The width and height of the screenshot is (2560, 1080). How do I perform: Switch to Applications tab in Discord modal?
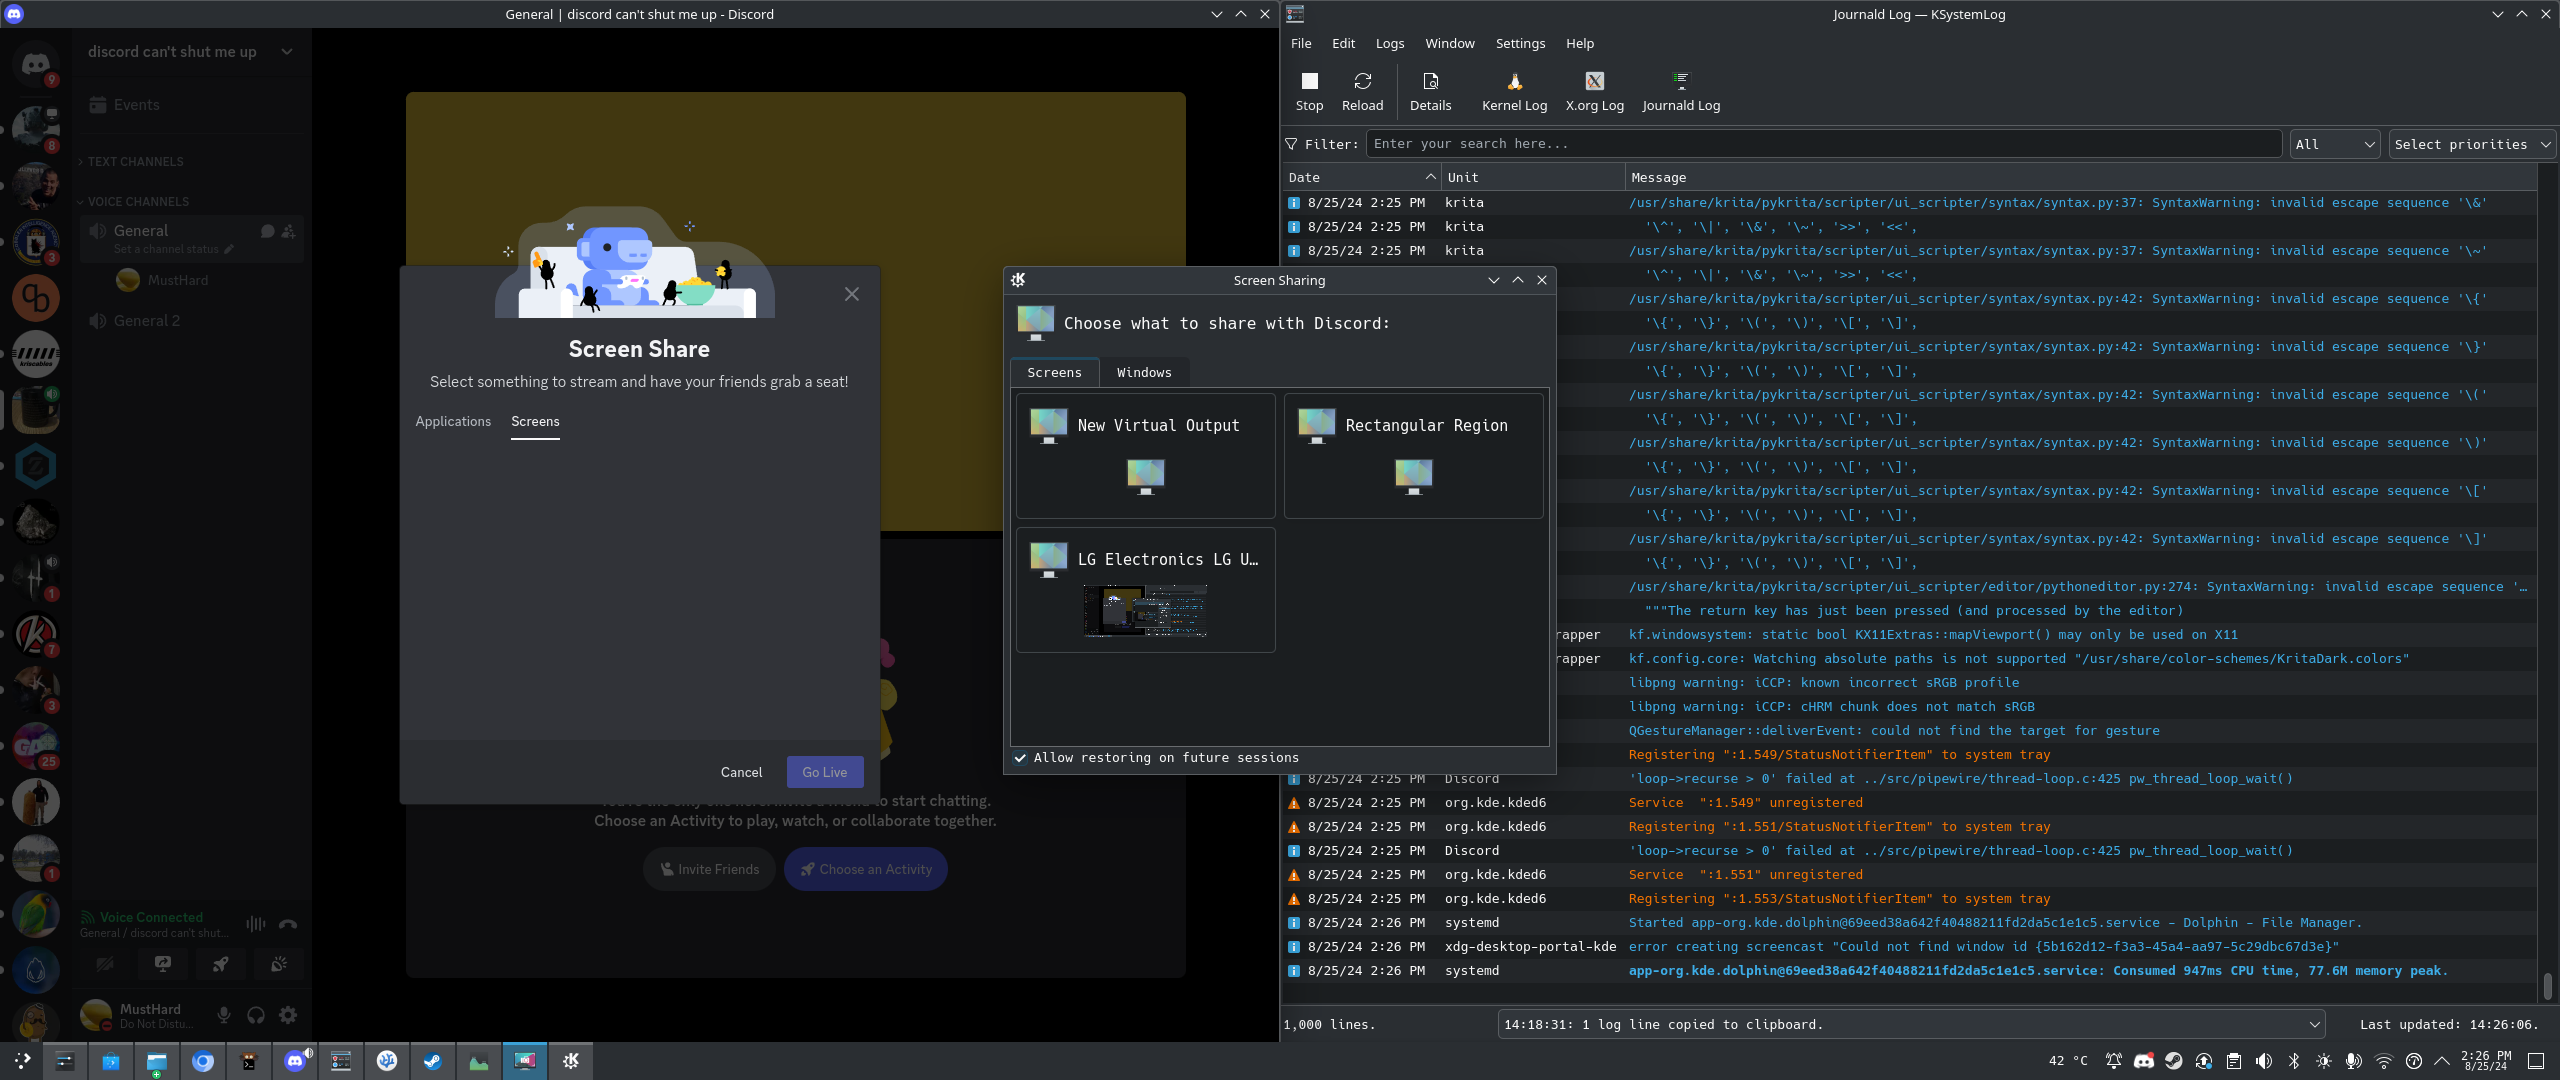coord(453,421)
